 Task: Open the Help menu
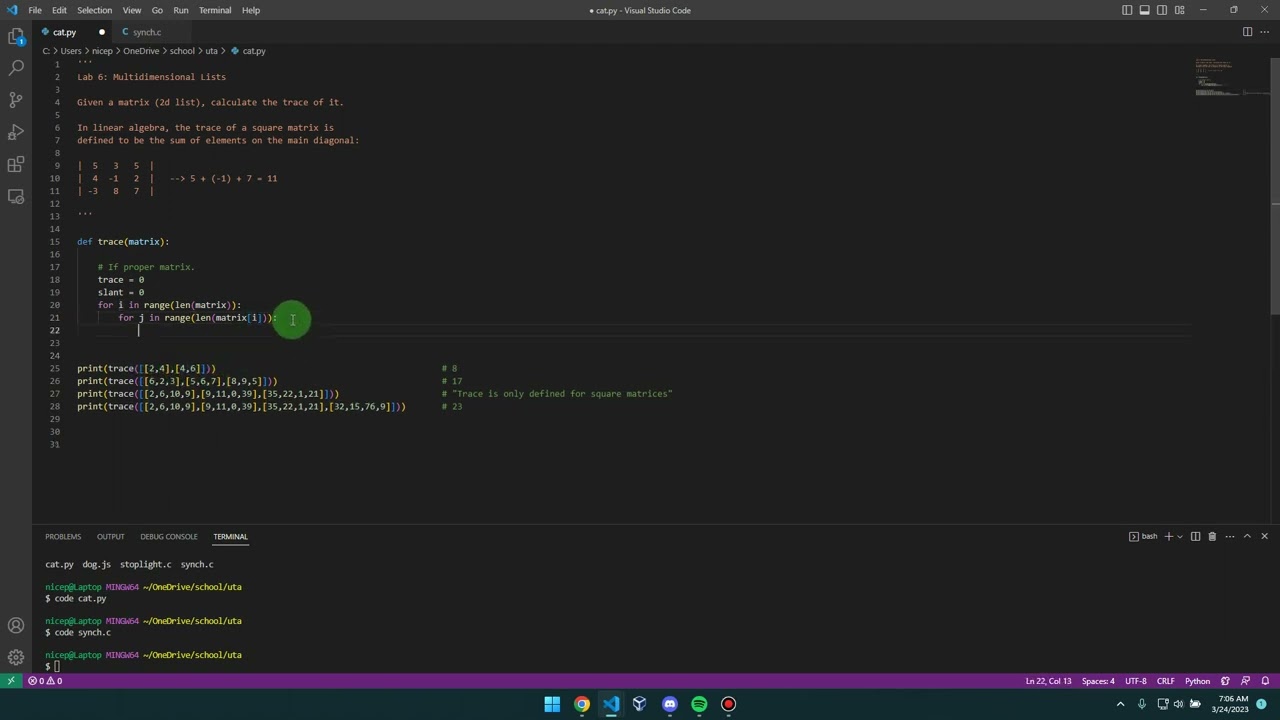[x=251, y=10]
